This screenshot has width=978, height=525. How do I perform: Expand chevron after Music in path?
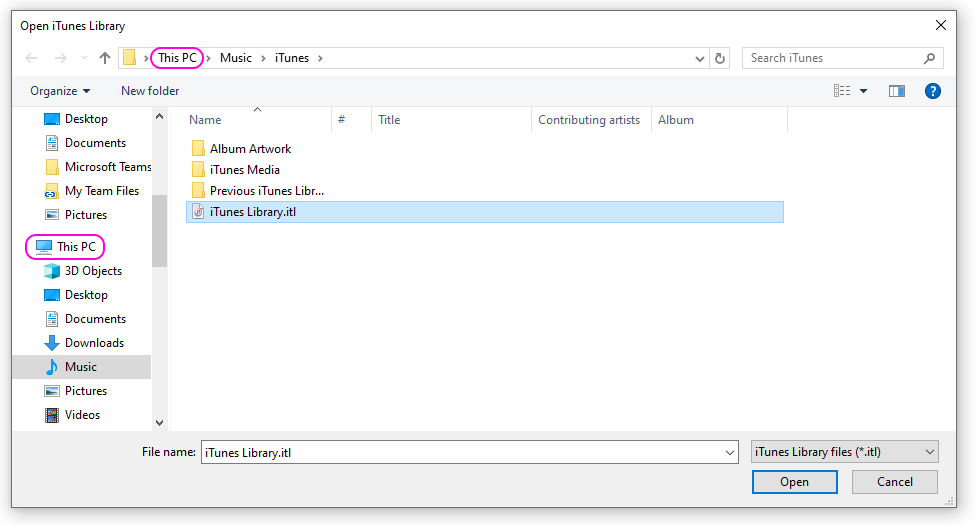[263, 58]
